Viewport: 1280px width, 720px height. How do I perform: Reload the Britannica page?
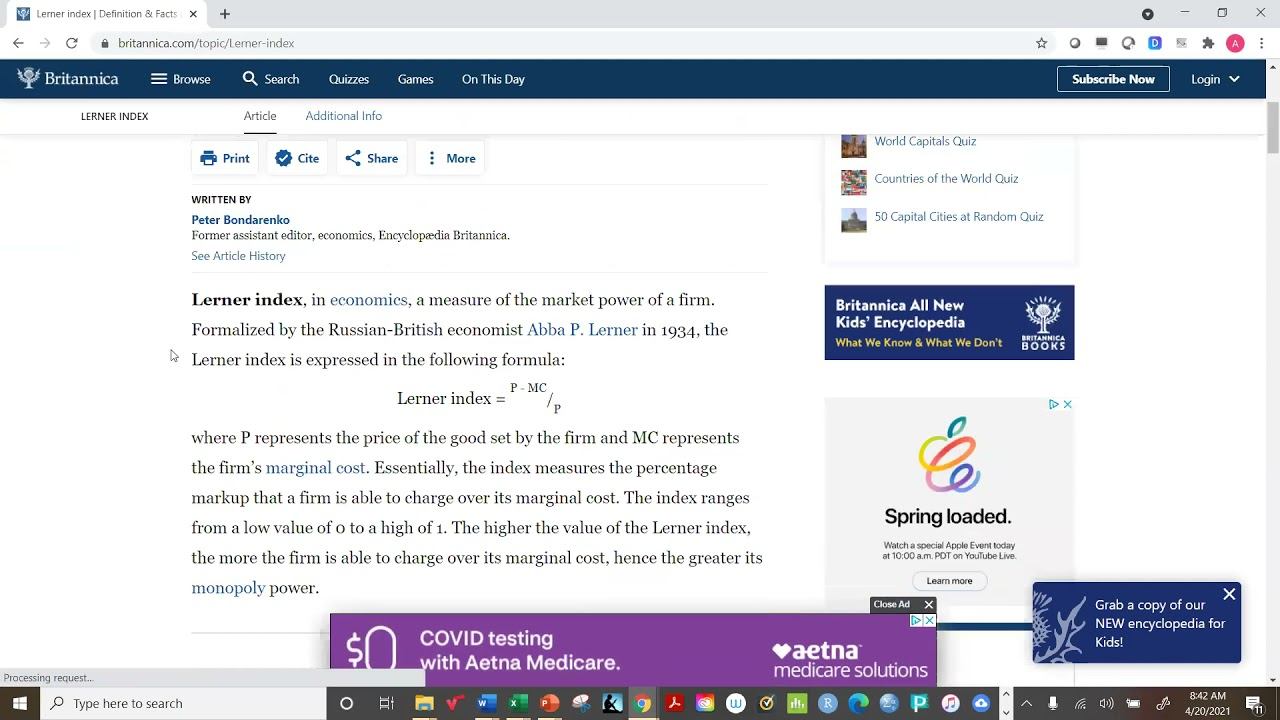click(72, 43)
